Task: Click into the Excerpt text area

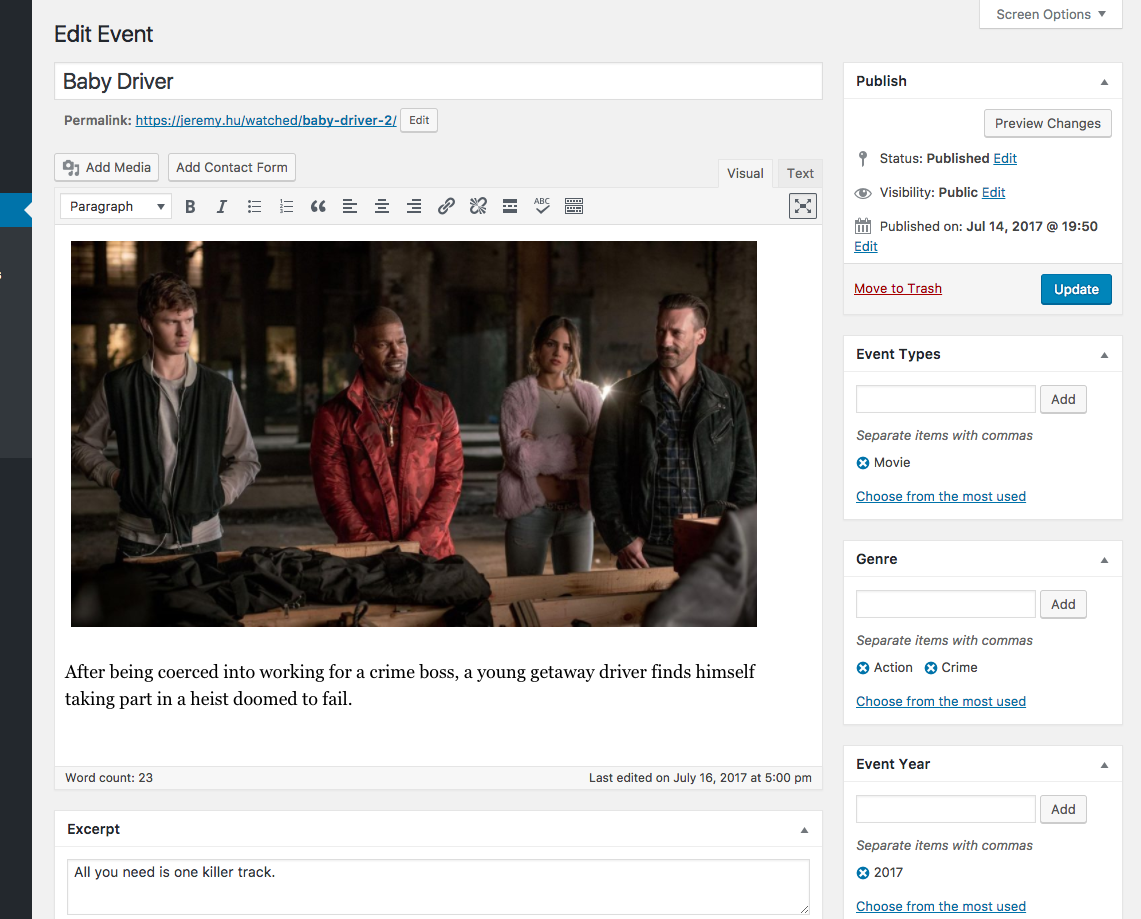Action: click(x=438, y=887)
